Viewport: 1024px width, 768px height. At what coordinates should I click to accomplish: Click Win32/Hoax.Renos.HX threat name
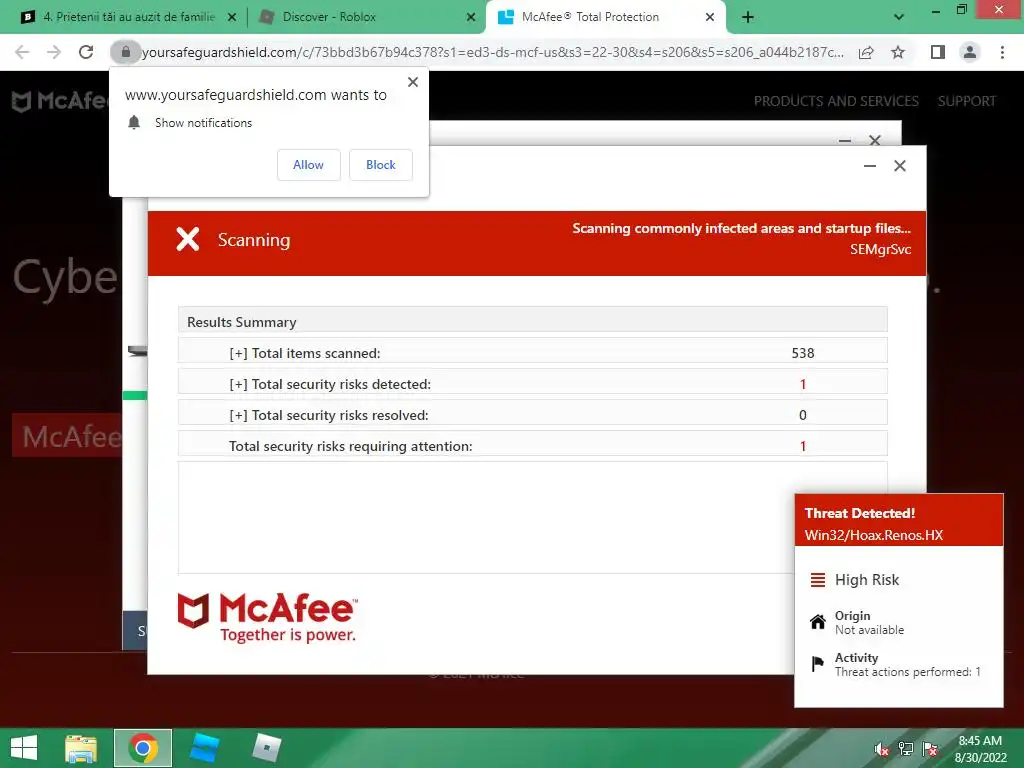click(x=874, y=535)
